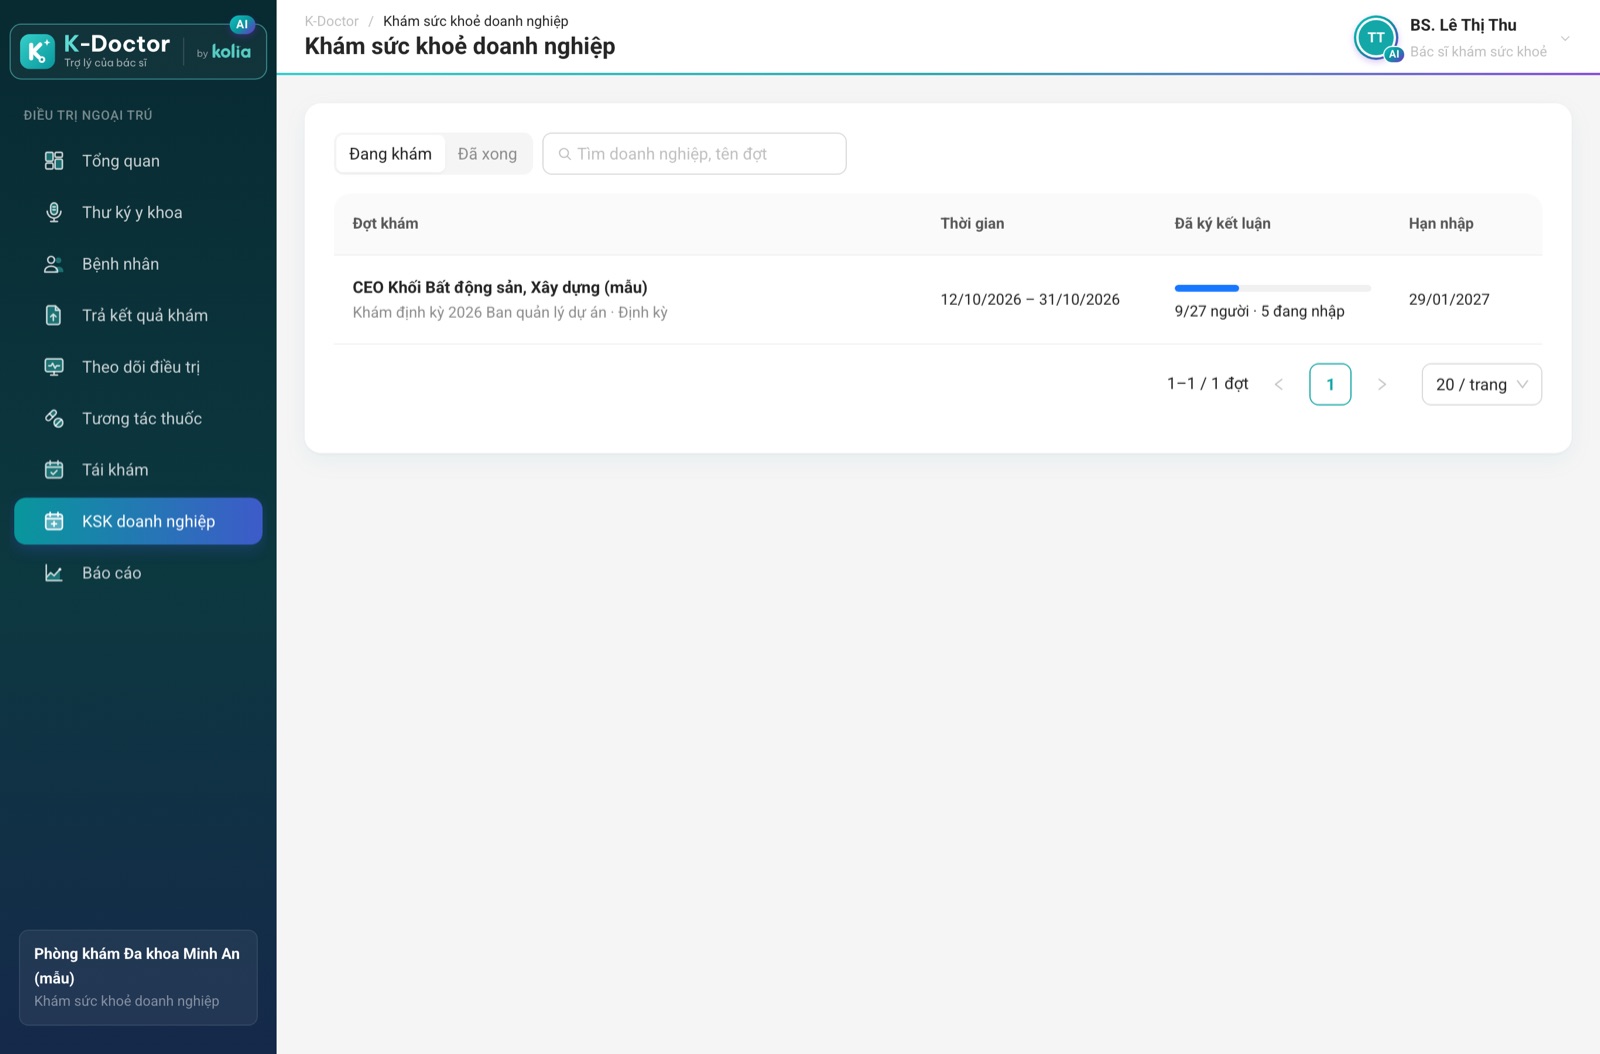Click the AI badge on the K-Doctor logo

[x=242, y=24]
